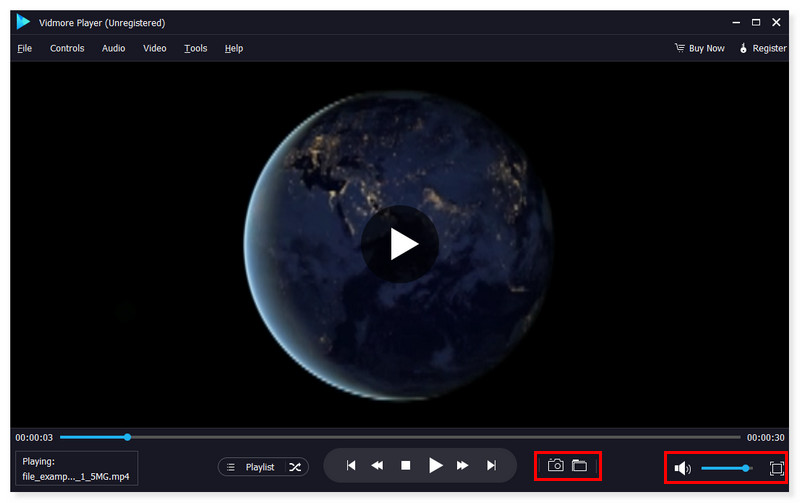Open the File menu

[x=25, y=48]
